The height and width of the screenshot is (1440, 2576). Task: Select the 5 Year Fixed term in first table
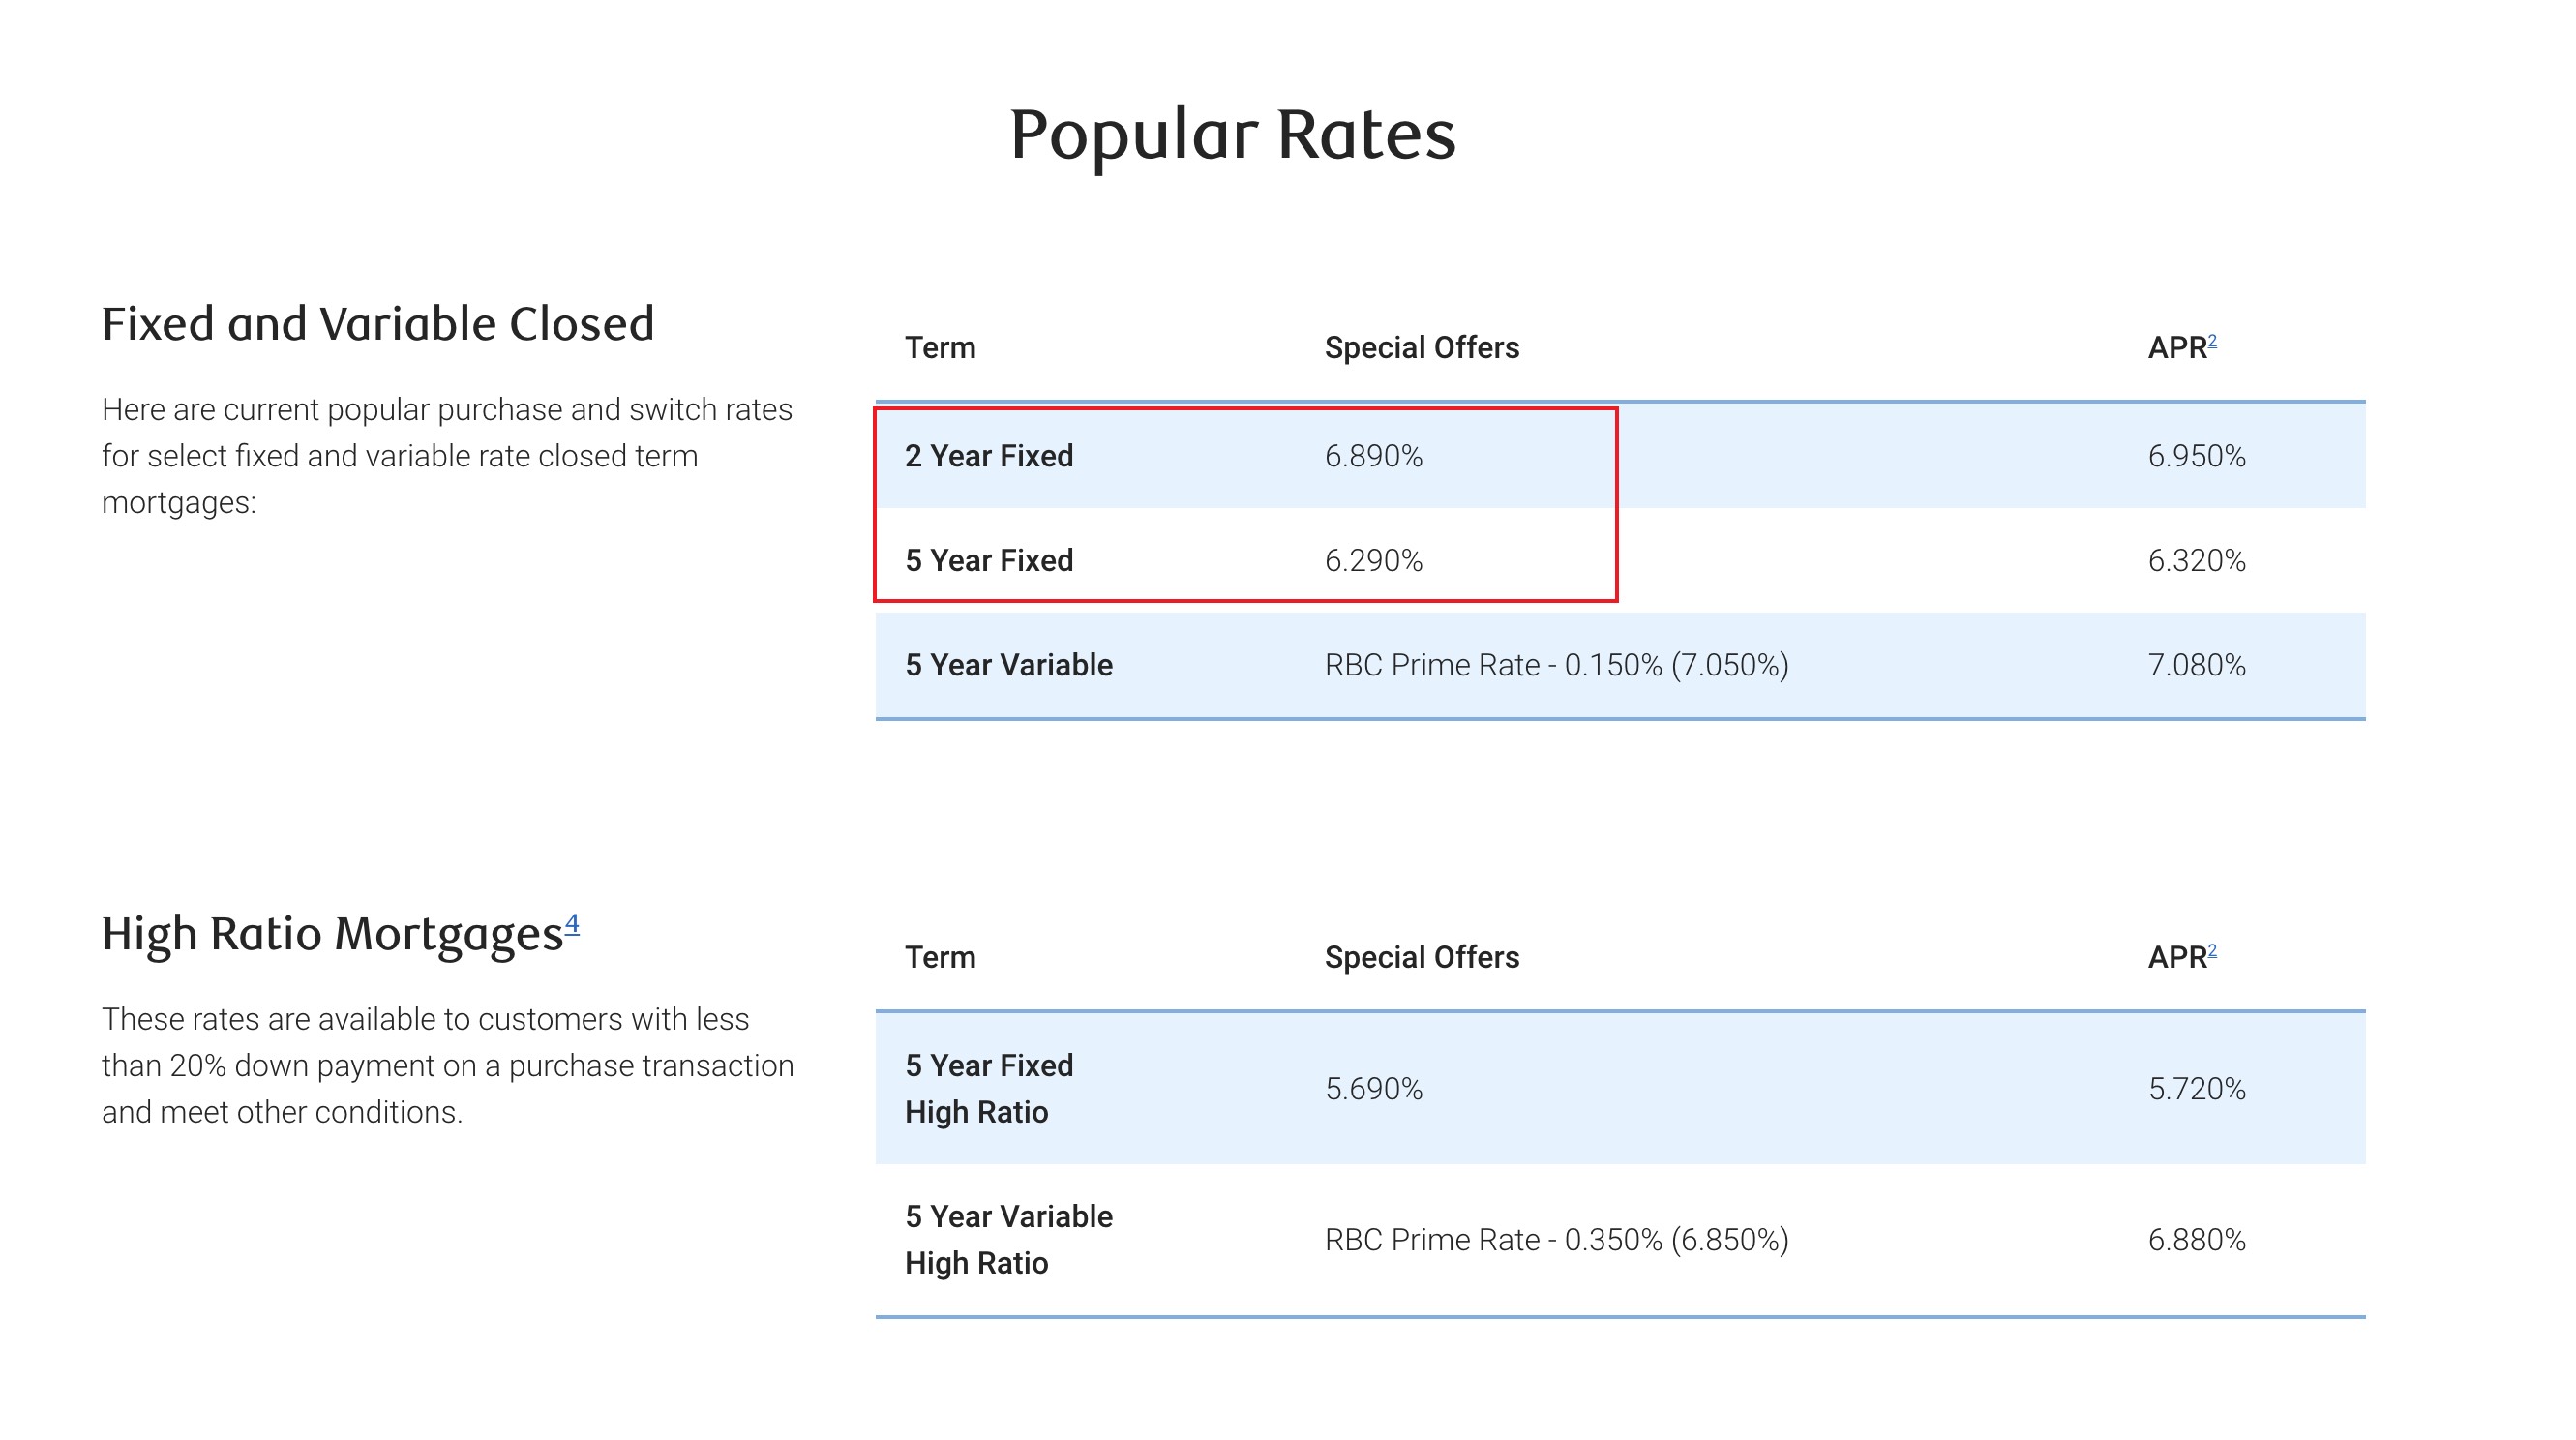pyautogui.click(x=988, y=561)
